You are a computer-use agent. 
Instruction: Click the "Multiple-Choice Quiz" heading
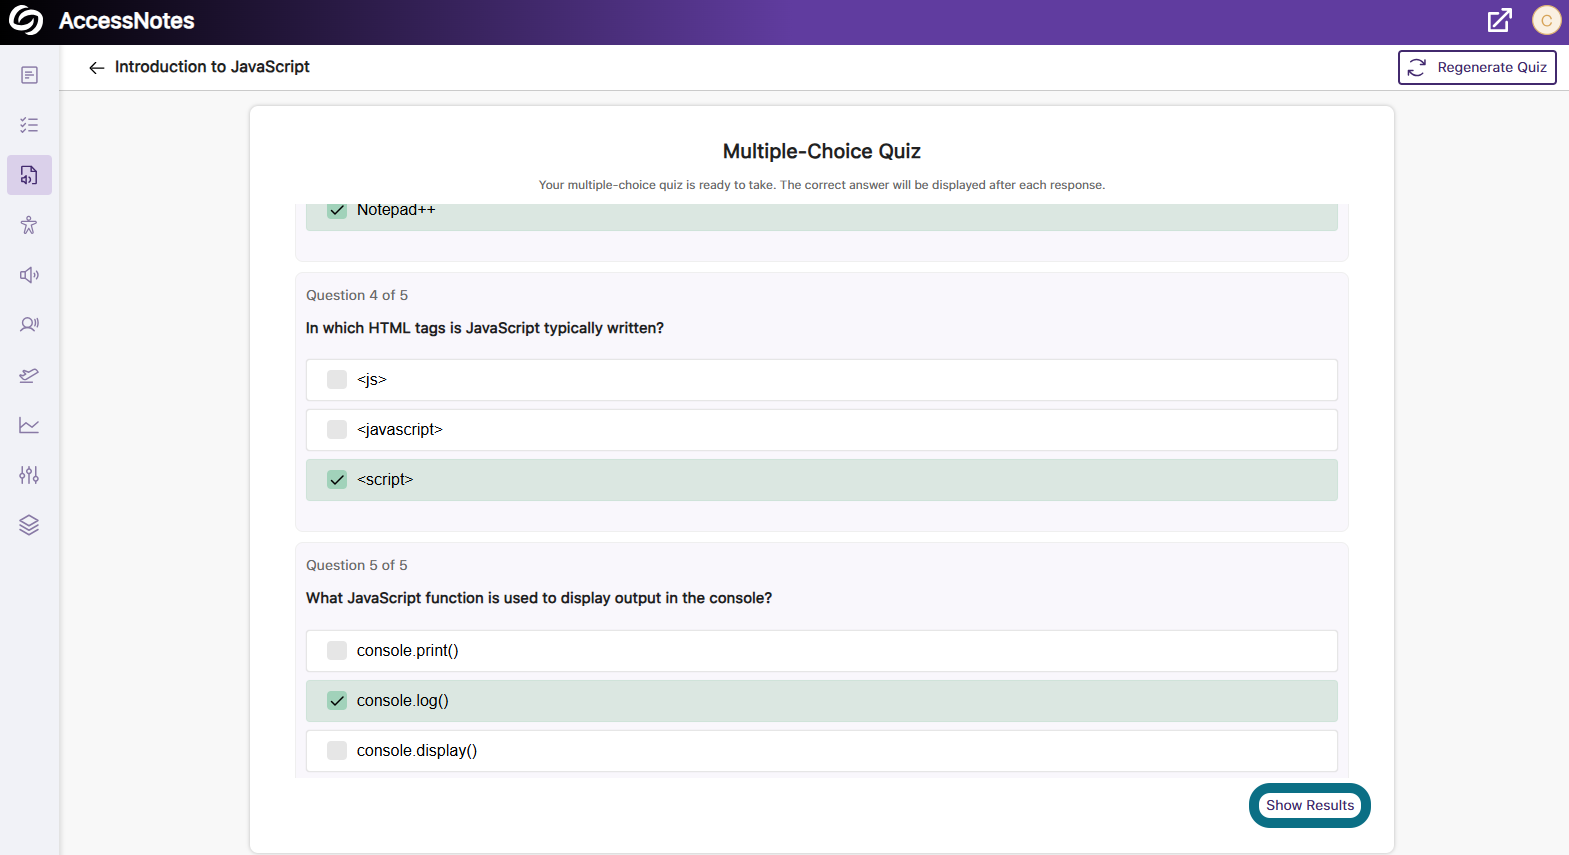point(822,151)
